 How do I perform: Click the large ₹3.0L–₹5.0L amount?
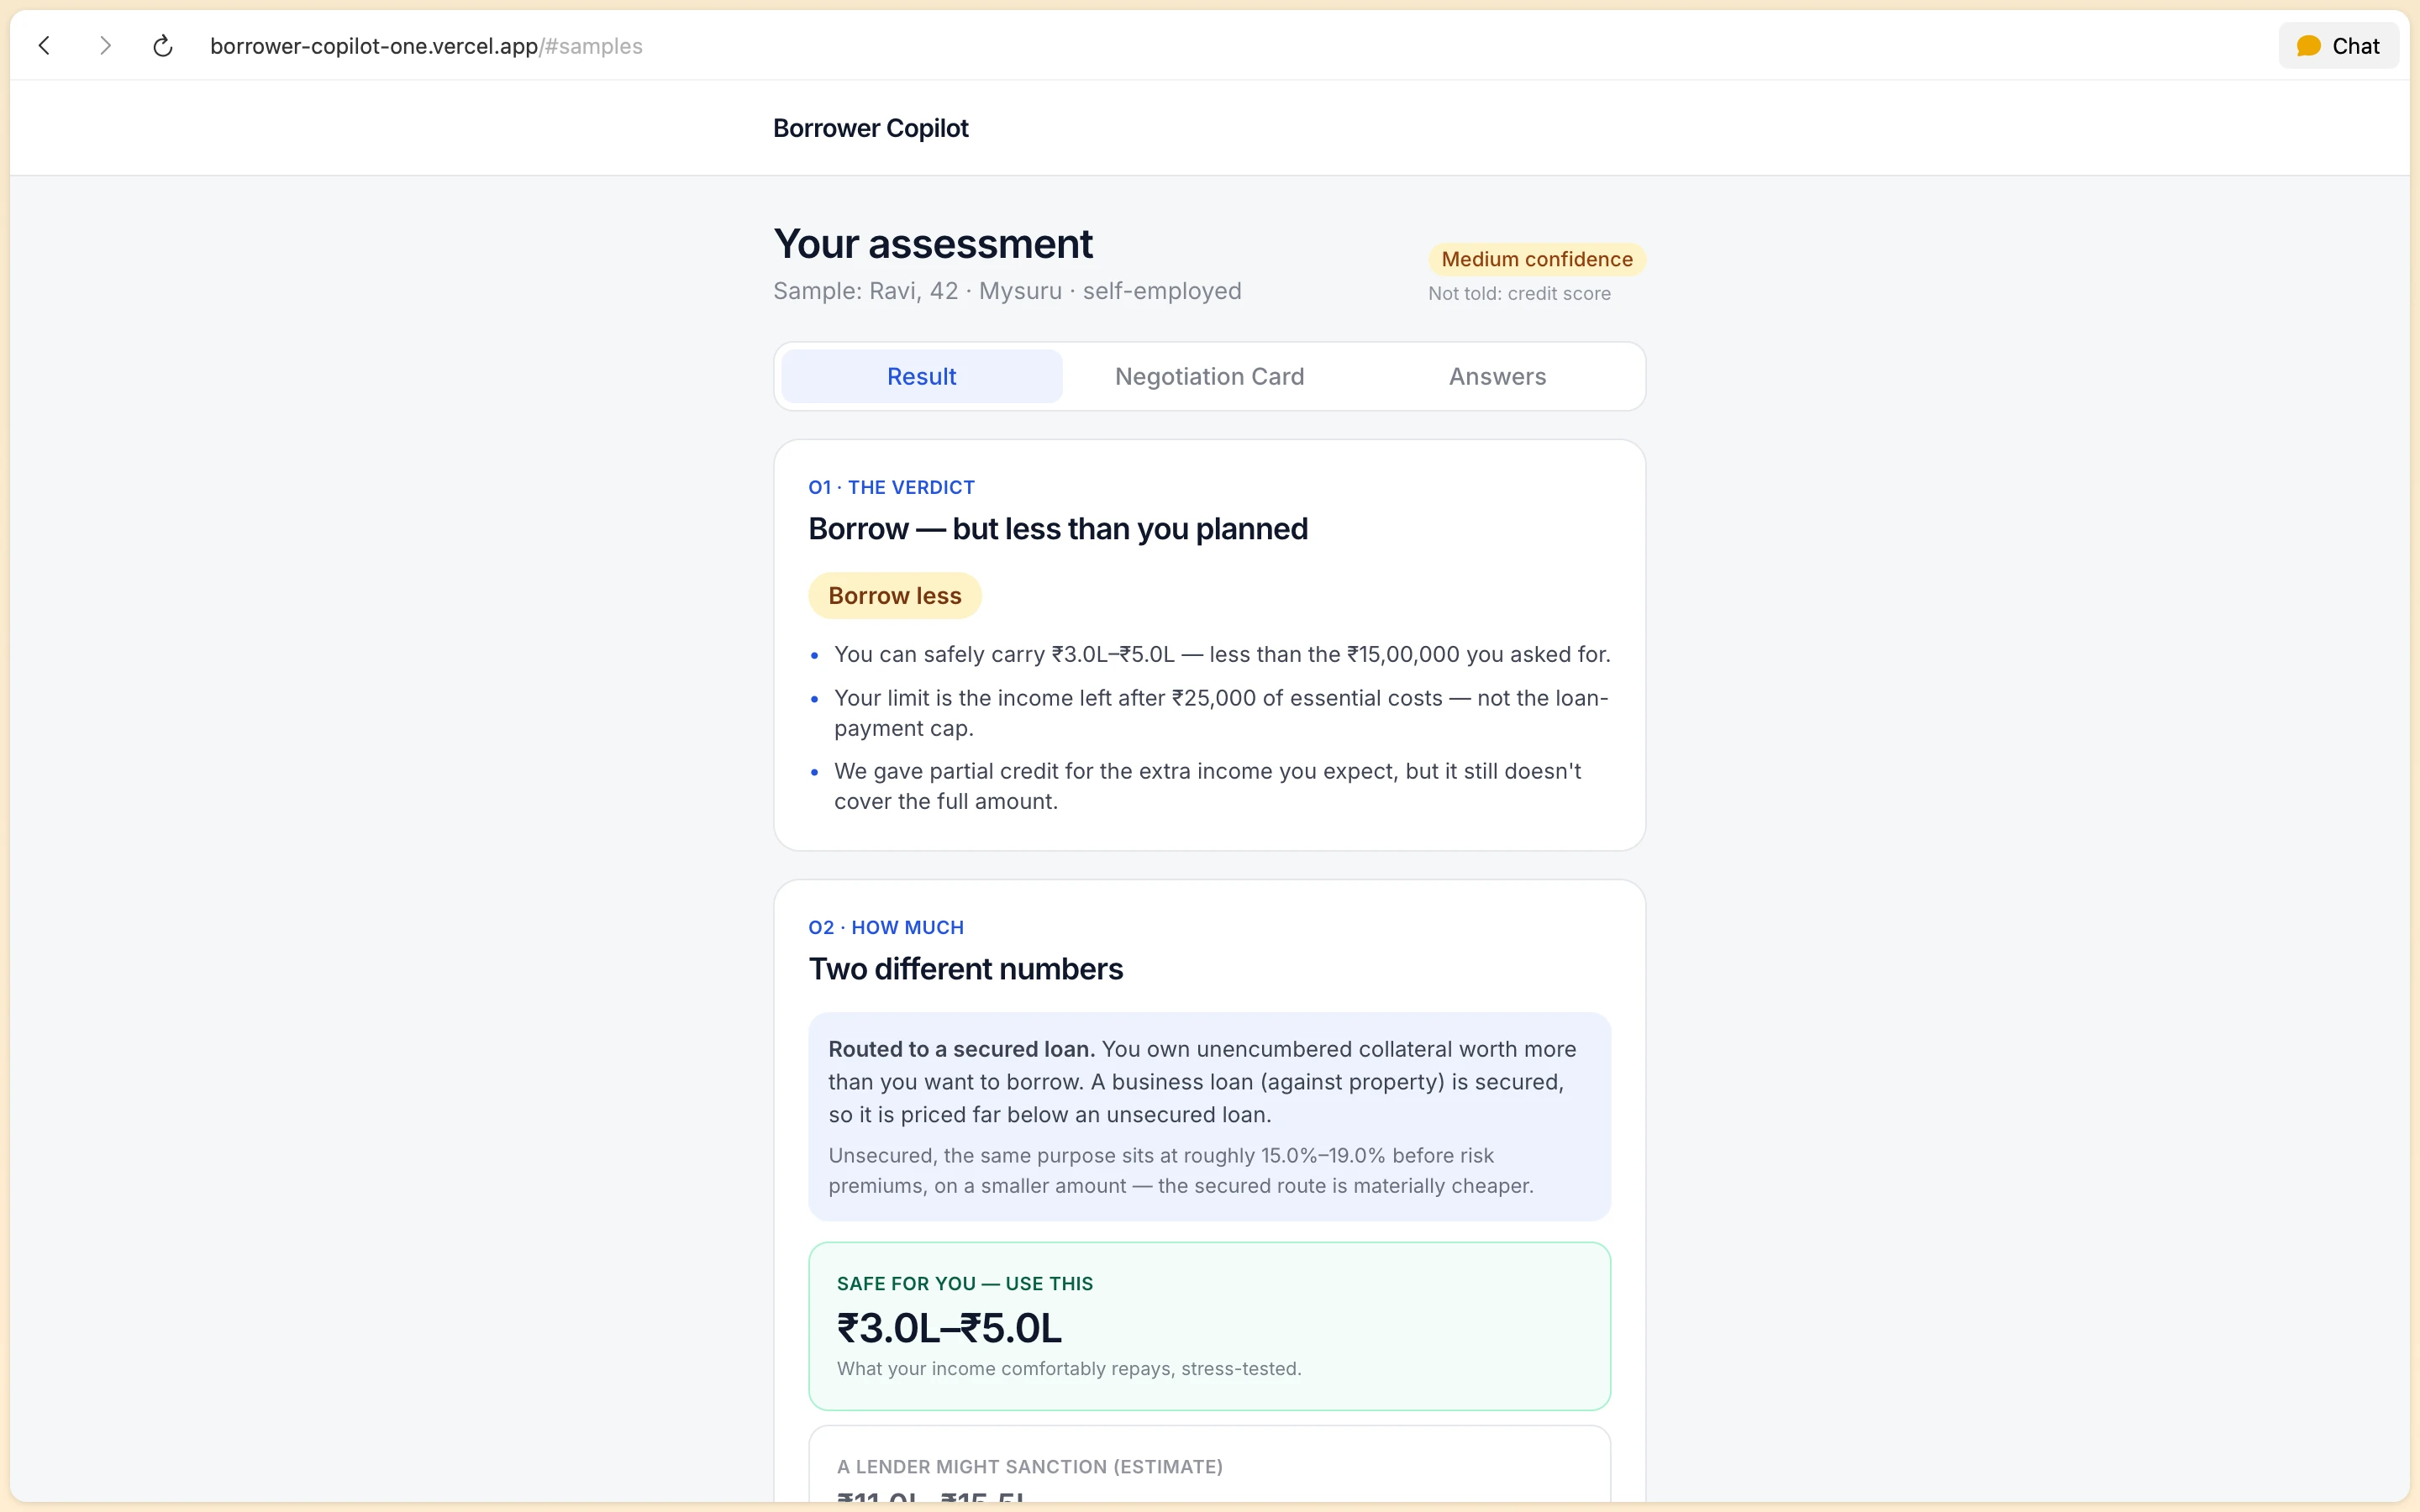tap(949, 1328)
